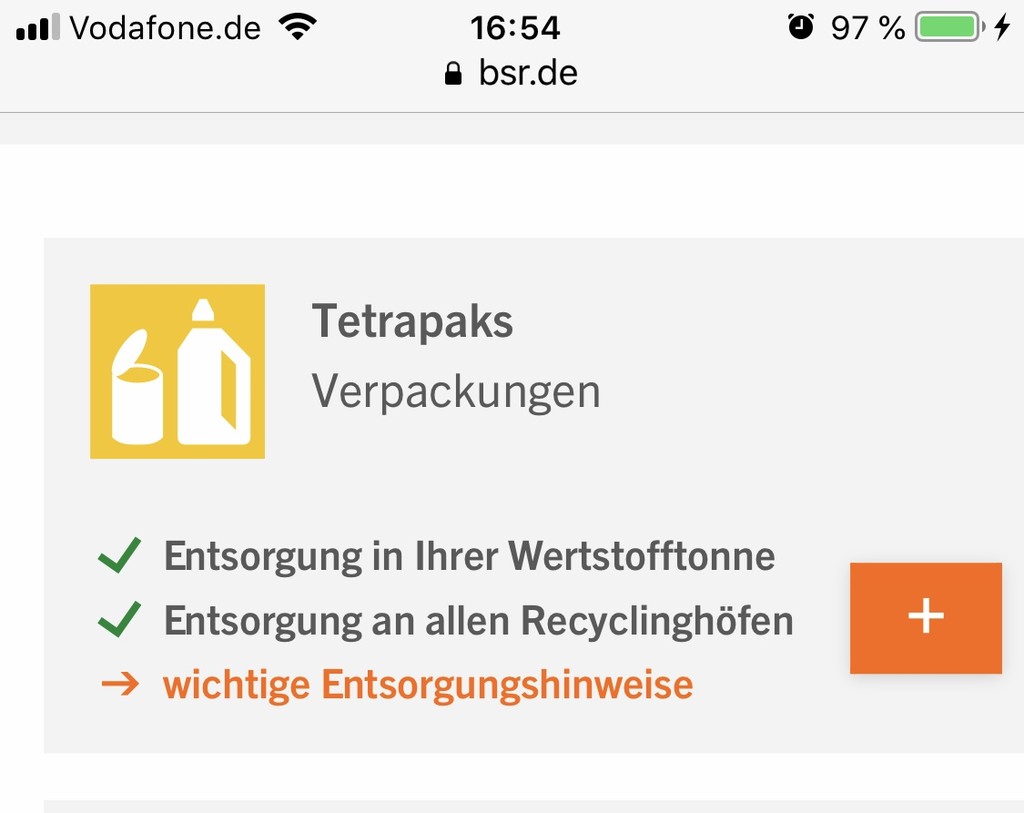Screen dimensions: 1024x813
Task: Expand details with the orange plus button
Action: [925, 617]
